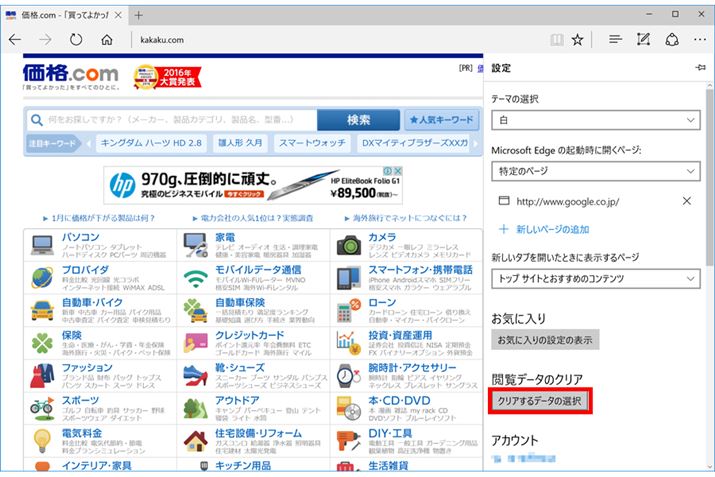Click the HP EliteBook Folio G1 ad banner
715x477 pixels.
coord(253,185)
